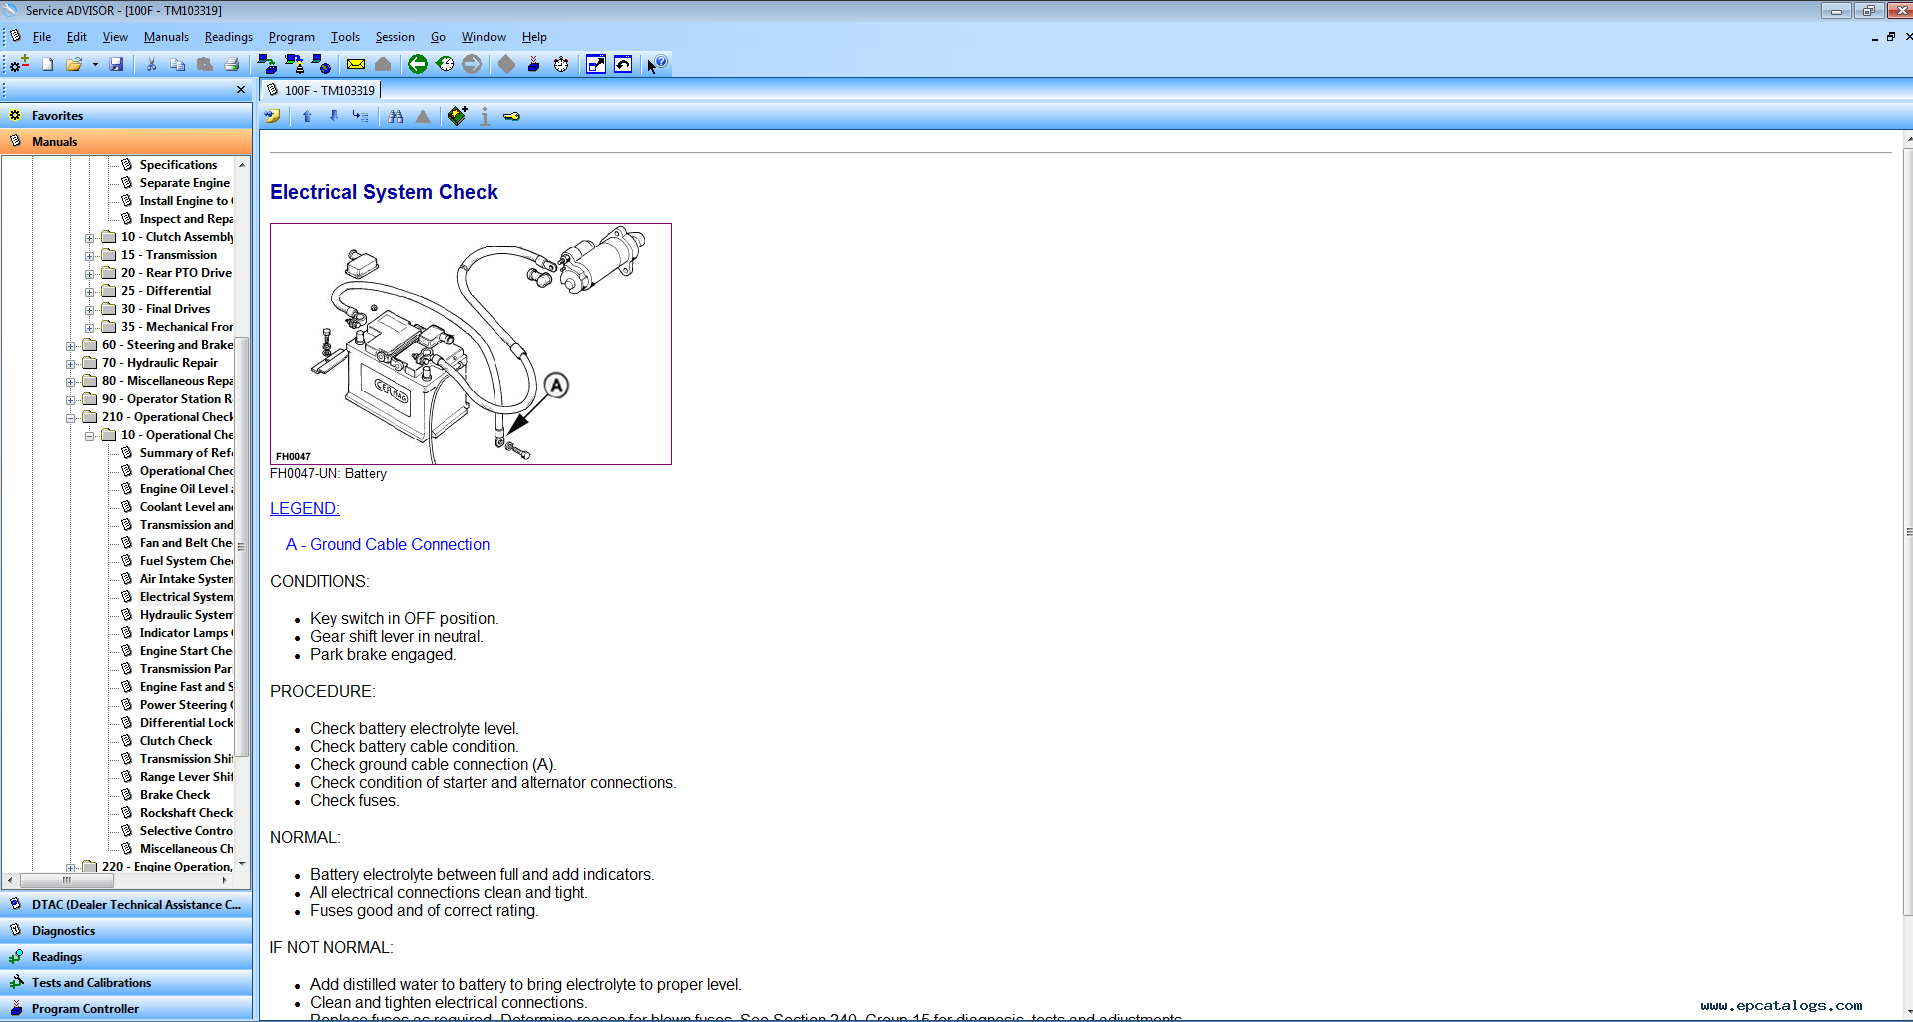Close the left navigation pane
Screen dimensions: 1913x1022
[x=241, y=90]
